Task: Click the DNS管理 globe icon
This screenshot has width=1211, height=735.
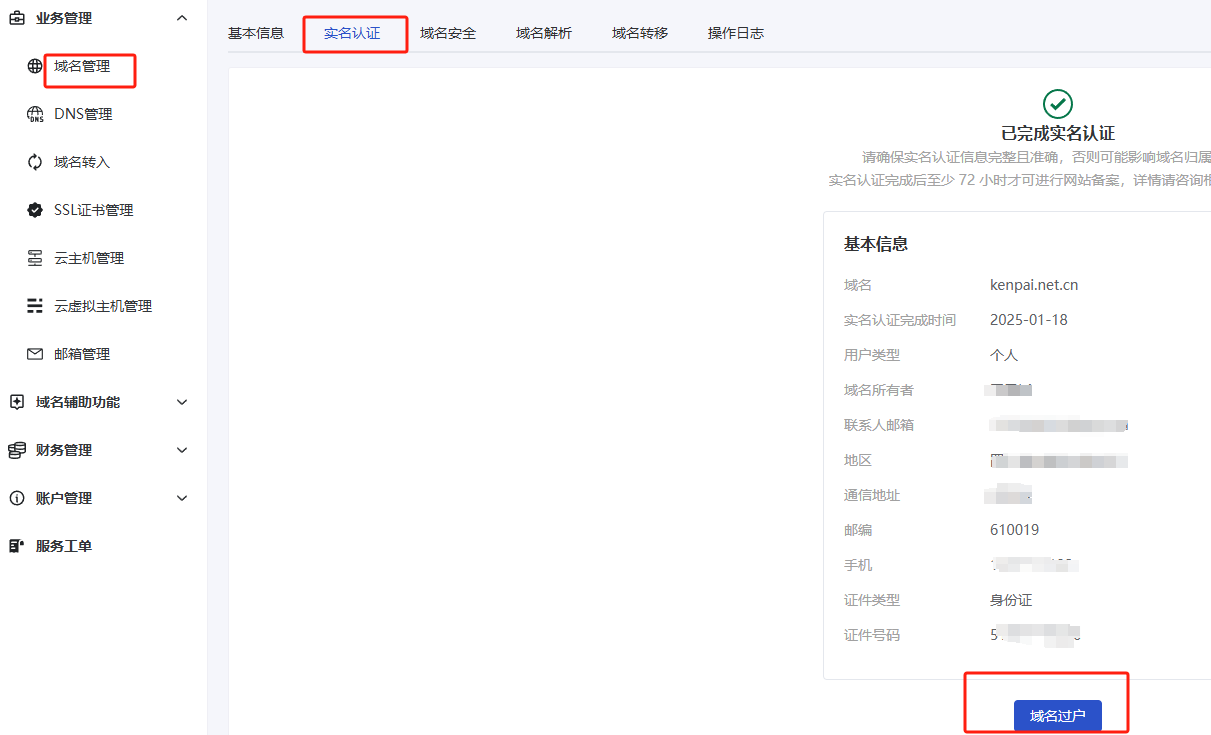Action: coord(35,115)
